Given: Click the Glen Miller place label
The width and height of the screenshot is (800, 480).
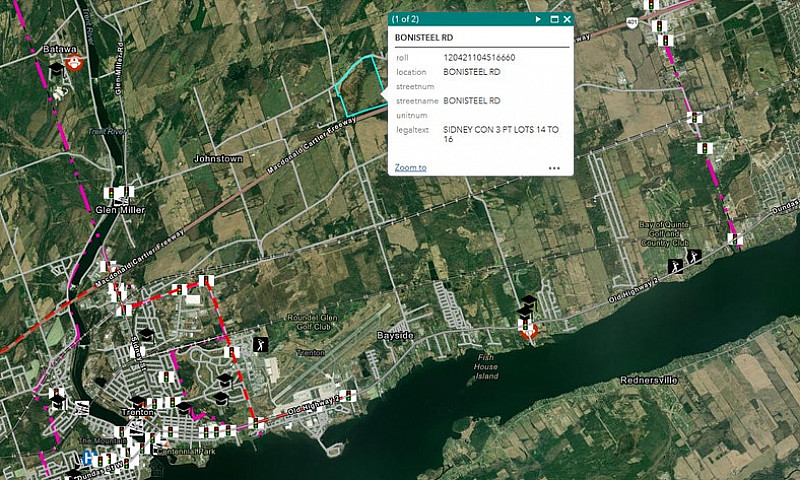Looking at the screenshot, I should (120, 210).
